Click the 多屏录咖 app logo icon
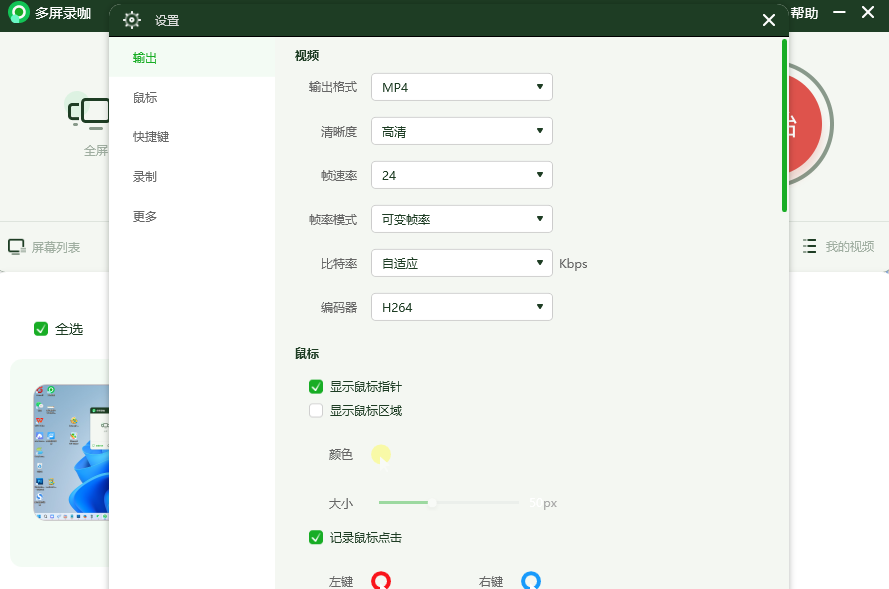The width and height of the screenshot is (889, 589). point(19,14)
